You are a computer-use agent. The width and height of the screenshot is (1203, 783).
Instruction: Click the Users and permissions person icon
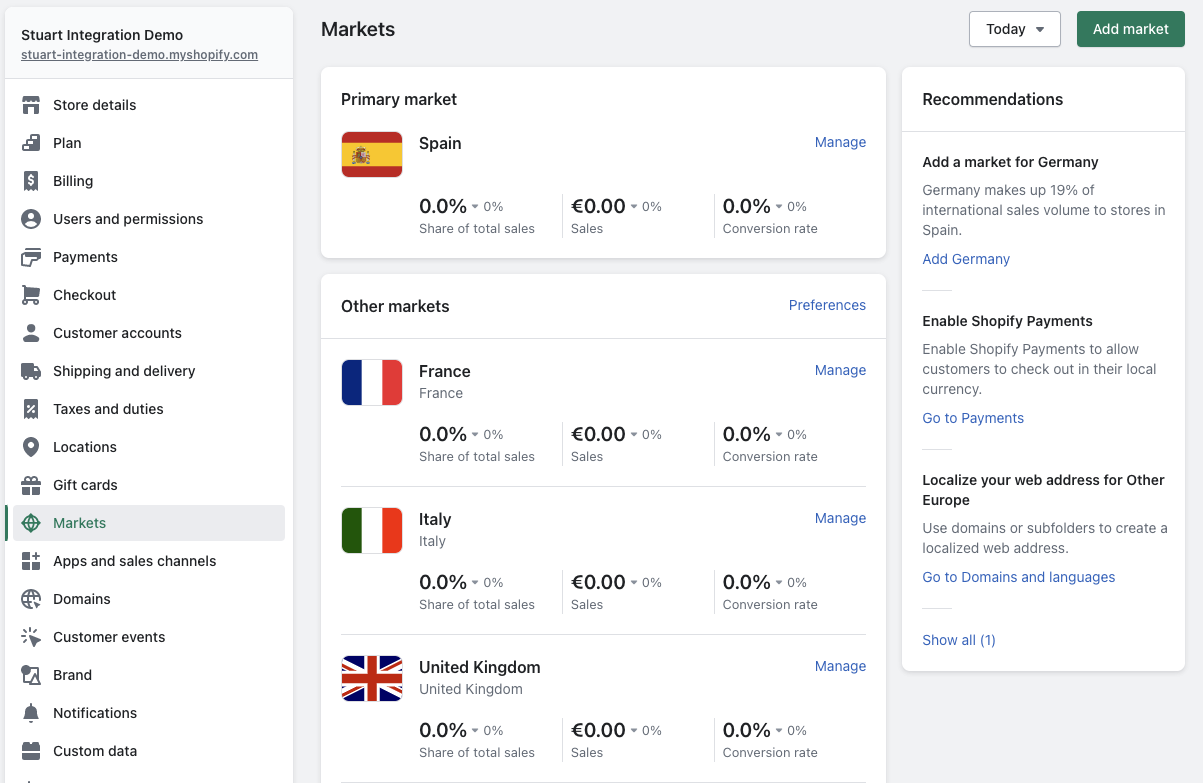click(x=31, y=219)
